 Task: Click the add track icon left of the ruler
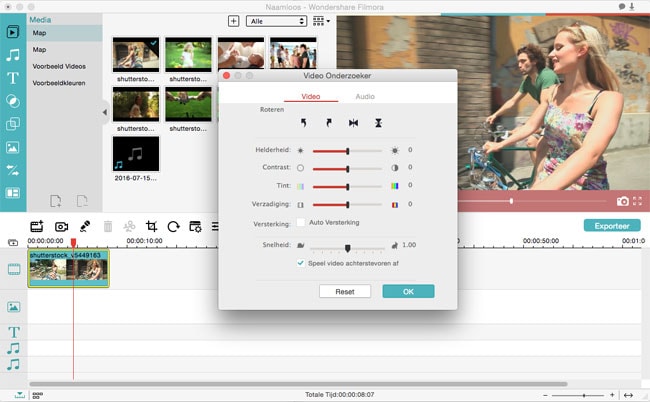(13, 242)
